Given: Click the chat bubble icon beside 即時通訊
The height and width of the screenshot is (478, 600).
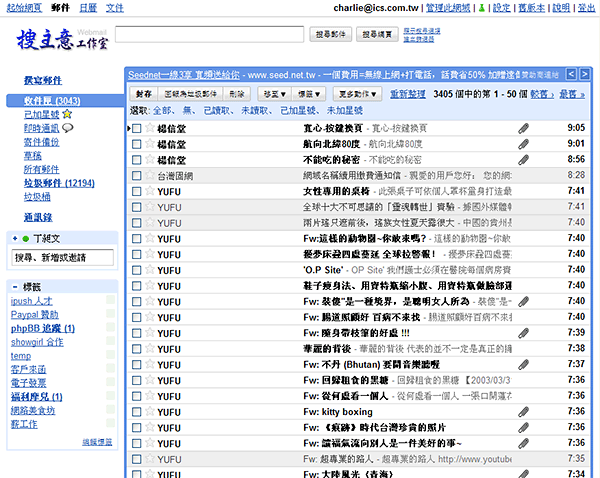Looking at the screenshot, I should tap(68, 127).
